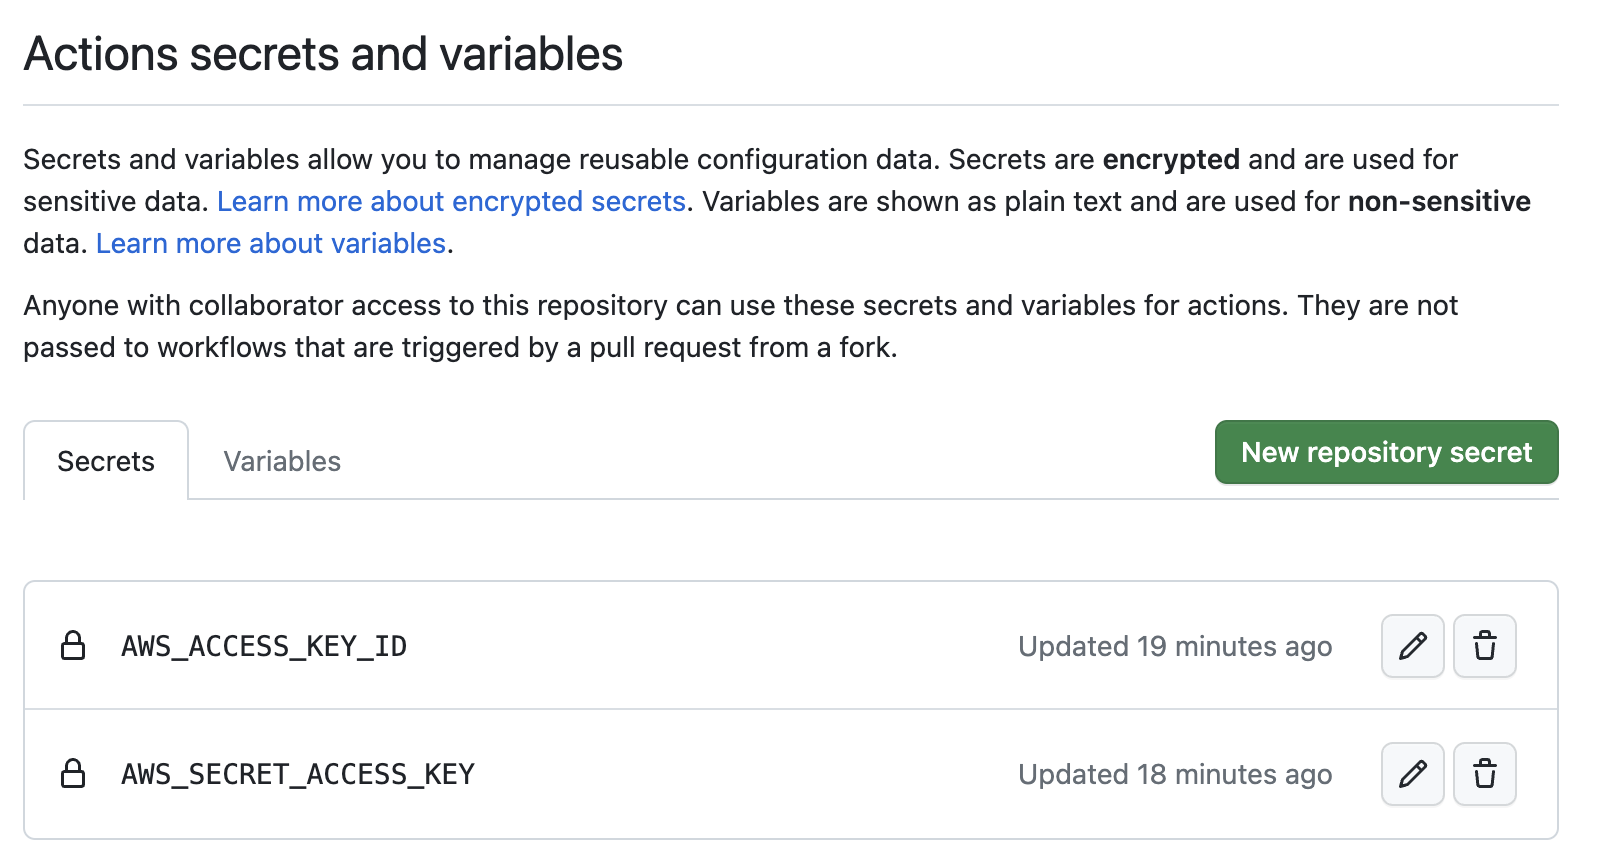The height and width of the screenshot is (864, 1610).
Task: Click the 'Updated 19 minutes ago' timestamp
Action: coord(1175,647)
